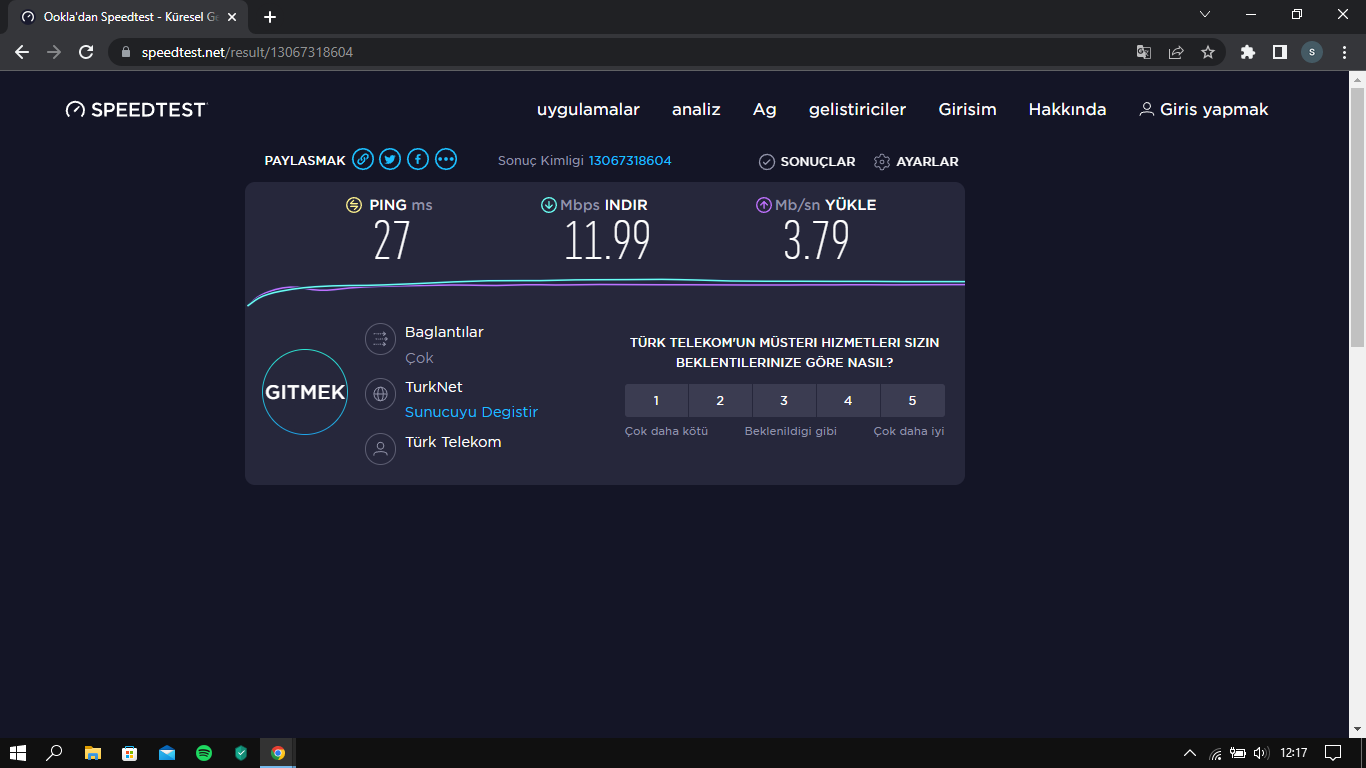The height and width of the screenshot is (768, 1366).
Task: Share result on Twitter
Action: [390, 159]
